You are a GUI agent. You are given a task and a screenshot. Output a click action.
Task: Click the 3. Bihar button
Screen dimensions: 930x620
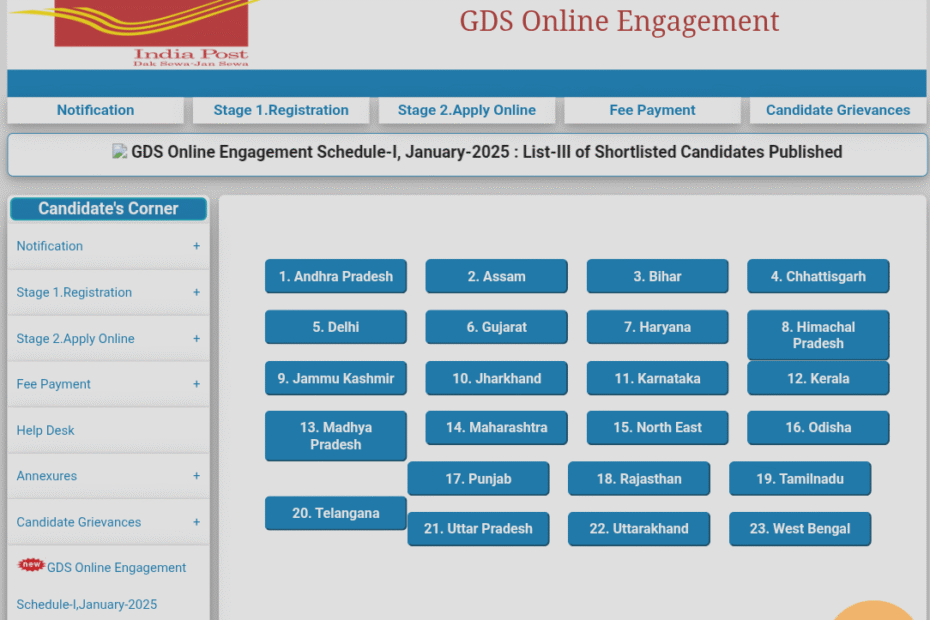[x=657, y=276]
